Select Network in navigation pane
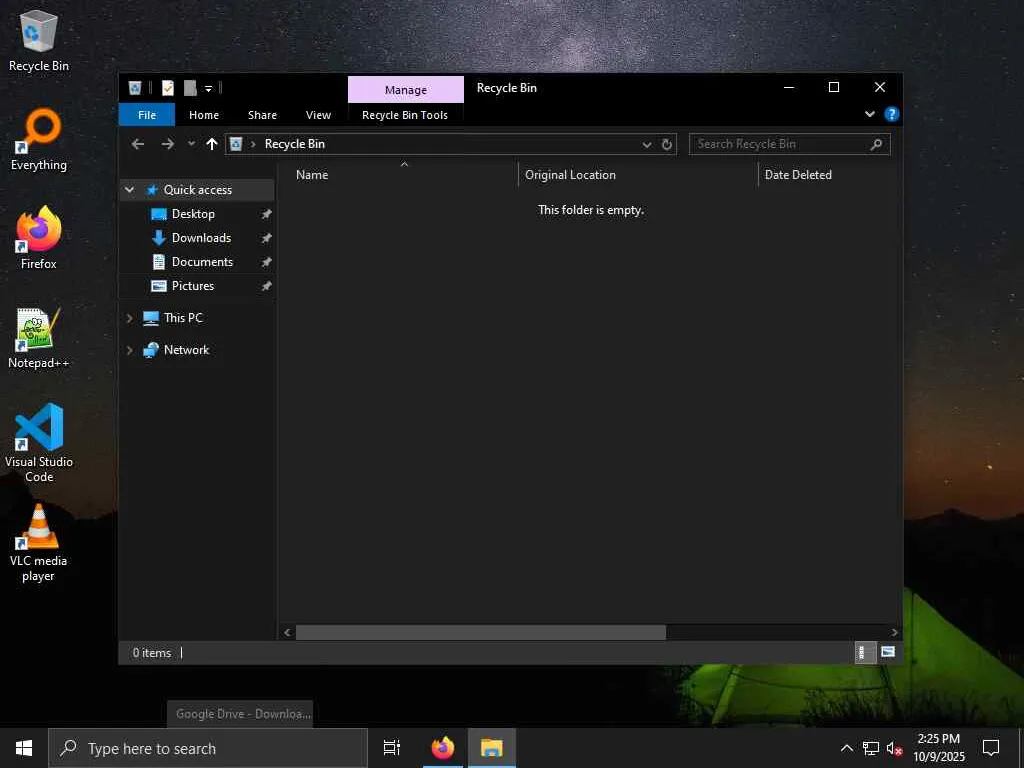Viewport: 1024px width, 768px height. tap(186, 349)
